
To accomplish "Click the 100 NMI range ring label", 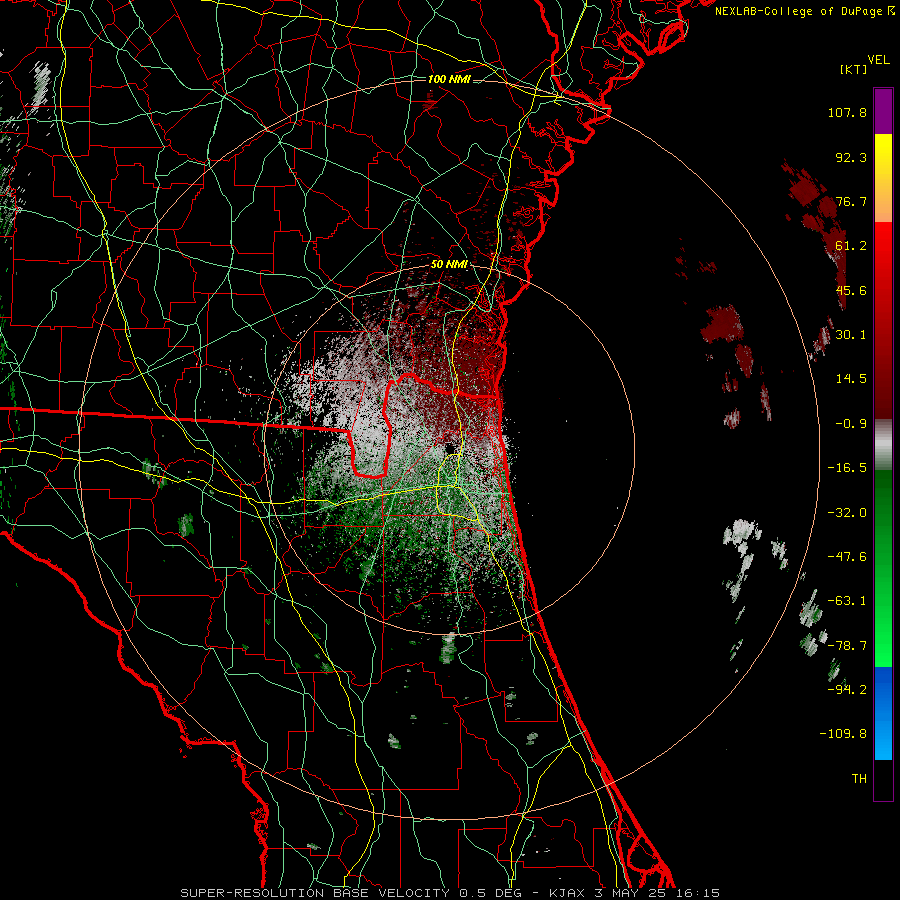I will [x=449, y=79].
